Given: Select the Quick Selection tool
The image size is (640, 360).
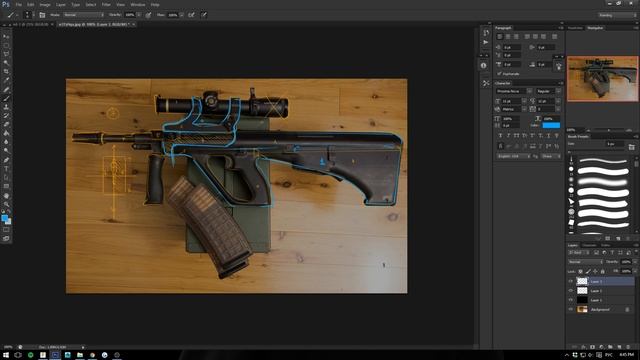Looking at the screenshot, I should tap(6, 63).
